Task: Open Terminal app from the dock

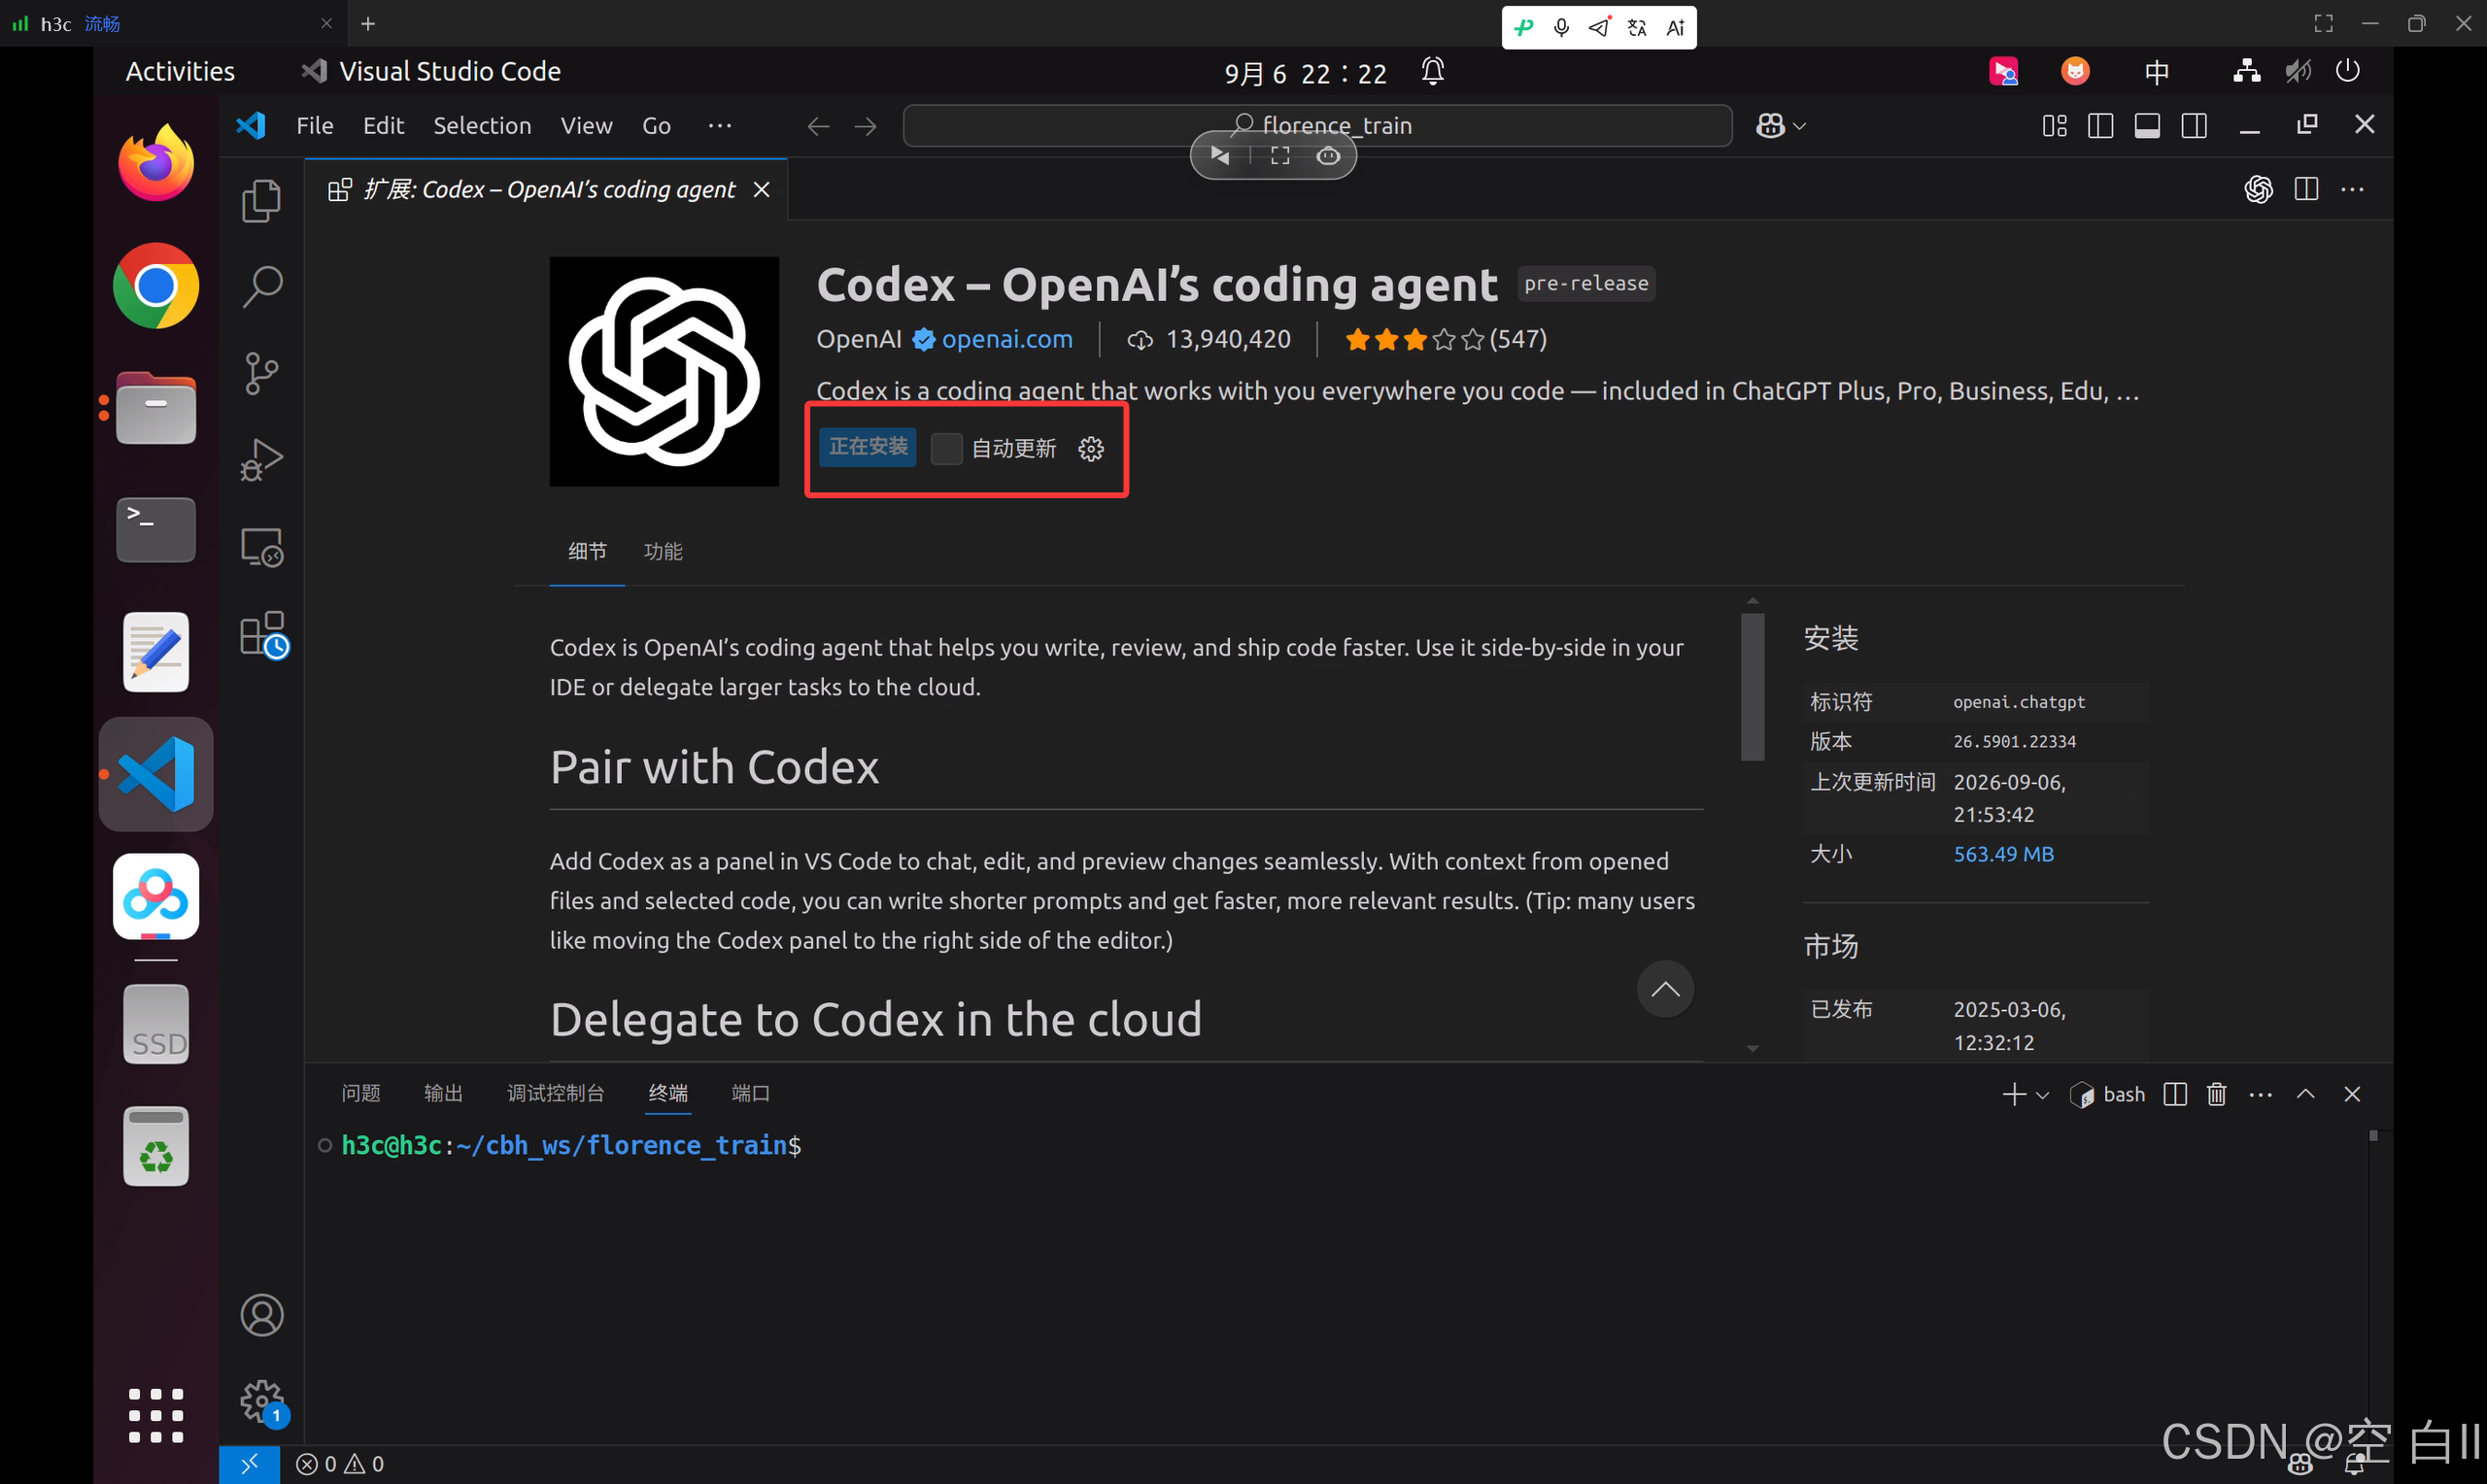Action: click(156, 529)
